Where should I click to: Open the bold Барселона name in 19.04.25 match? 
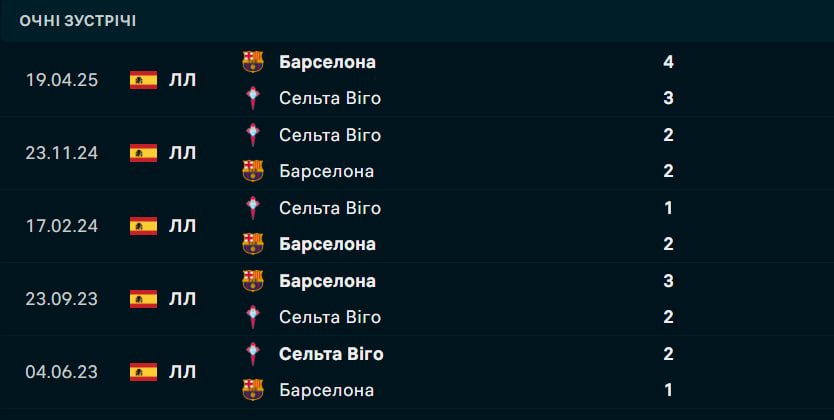(327, 62)
